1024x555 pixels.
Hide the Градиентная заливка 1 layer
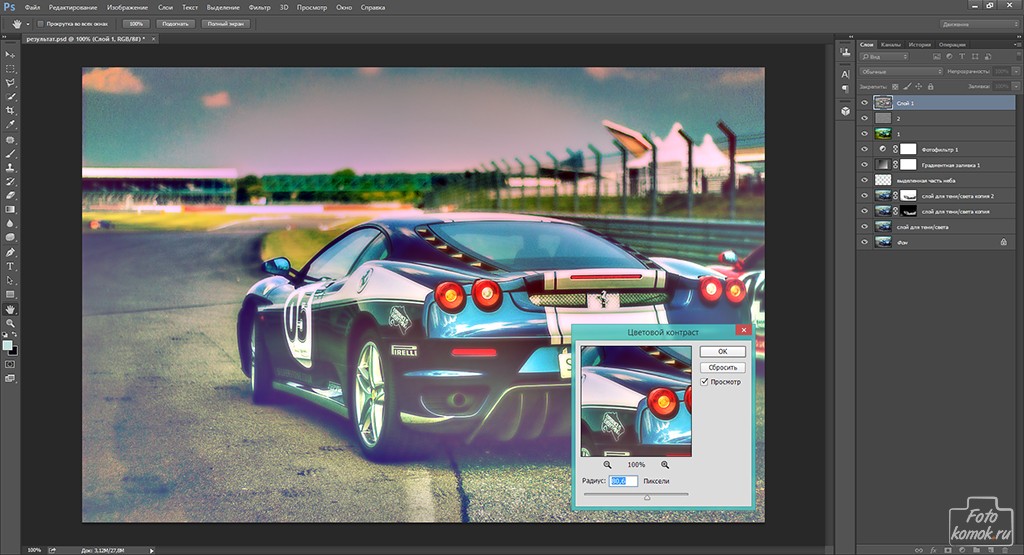click(x=865, y=165)
